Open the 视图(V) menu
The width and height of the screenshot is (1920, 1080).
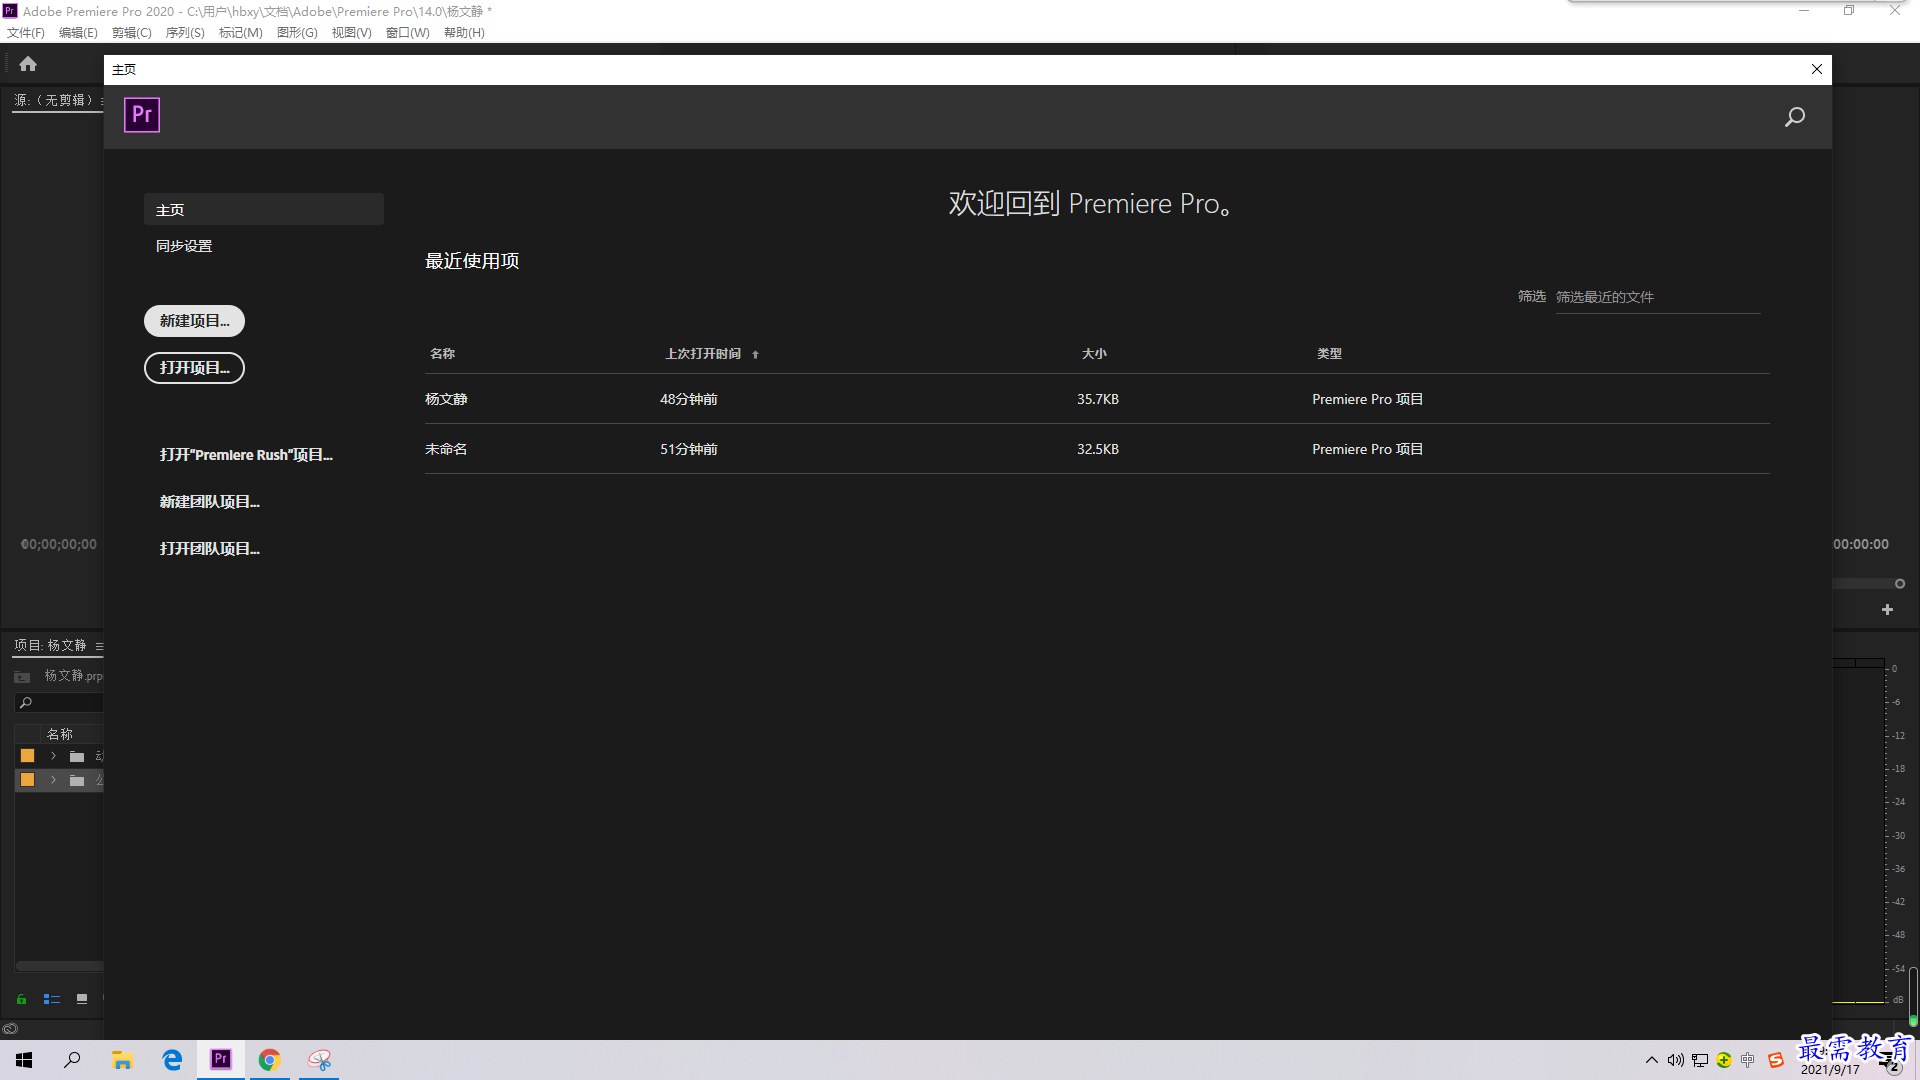pos(352,33)
